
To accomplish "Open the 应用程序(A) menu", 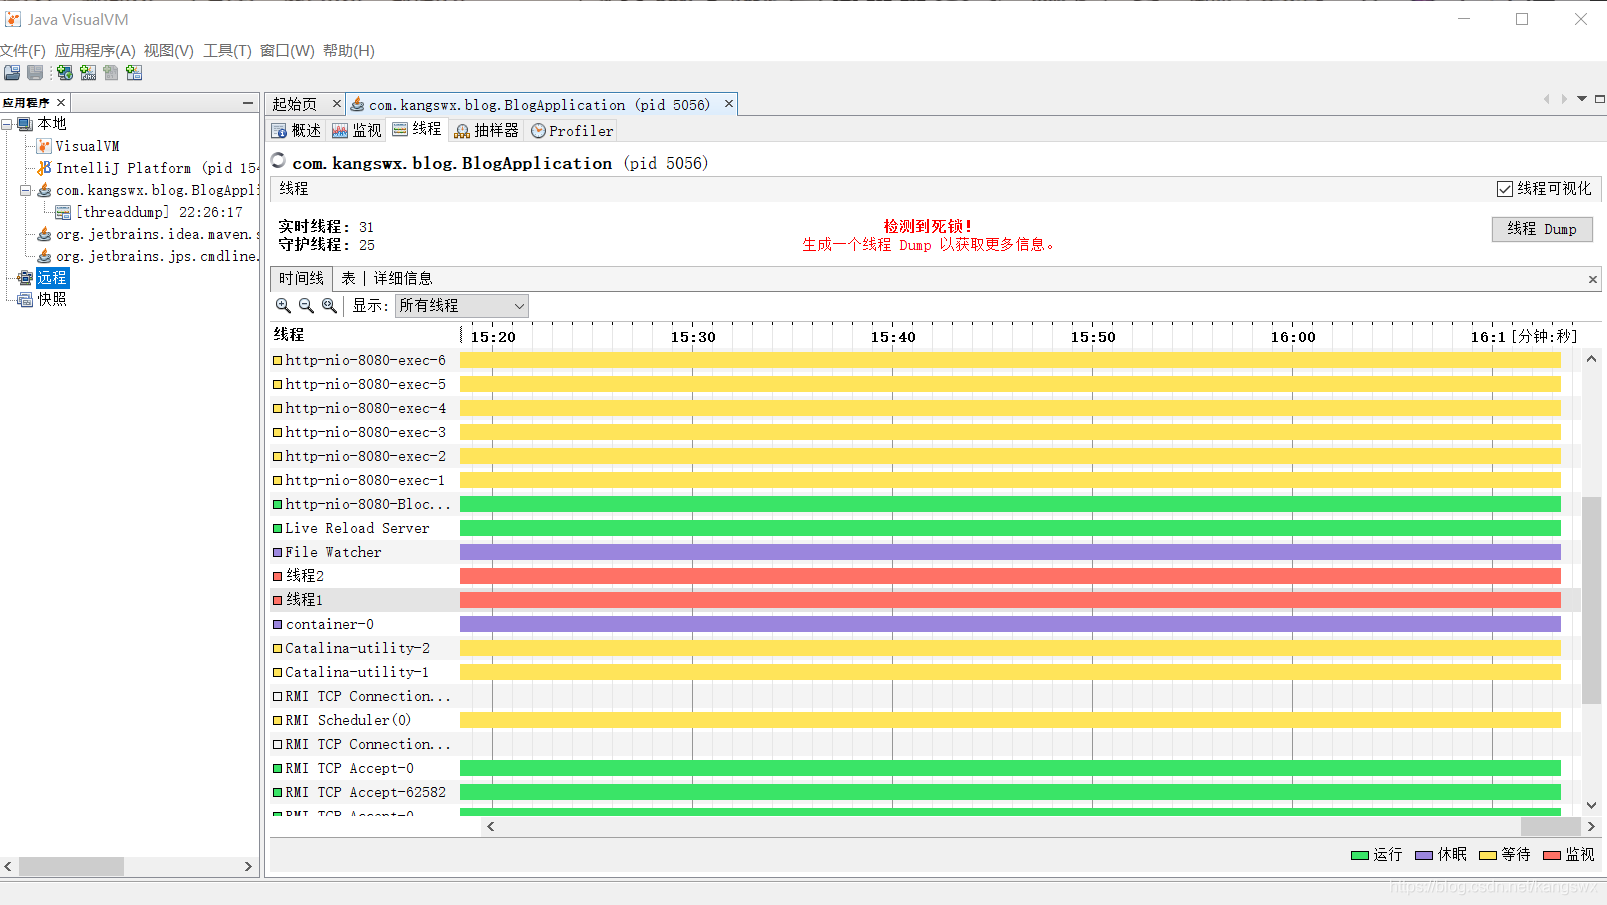I will (x=95, y=51).
